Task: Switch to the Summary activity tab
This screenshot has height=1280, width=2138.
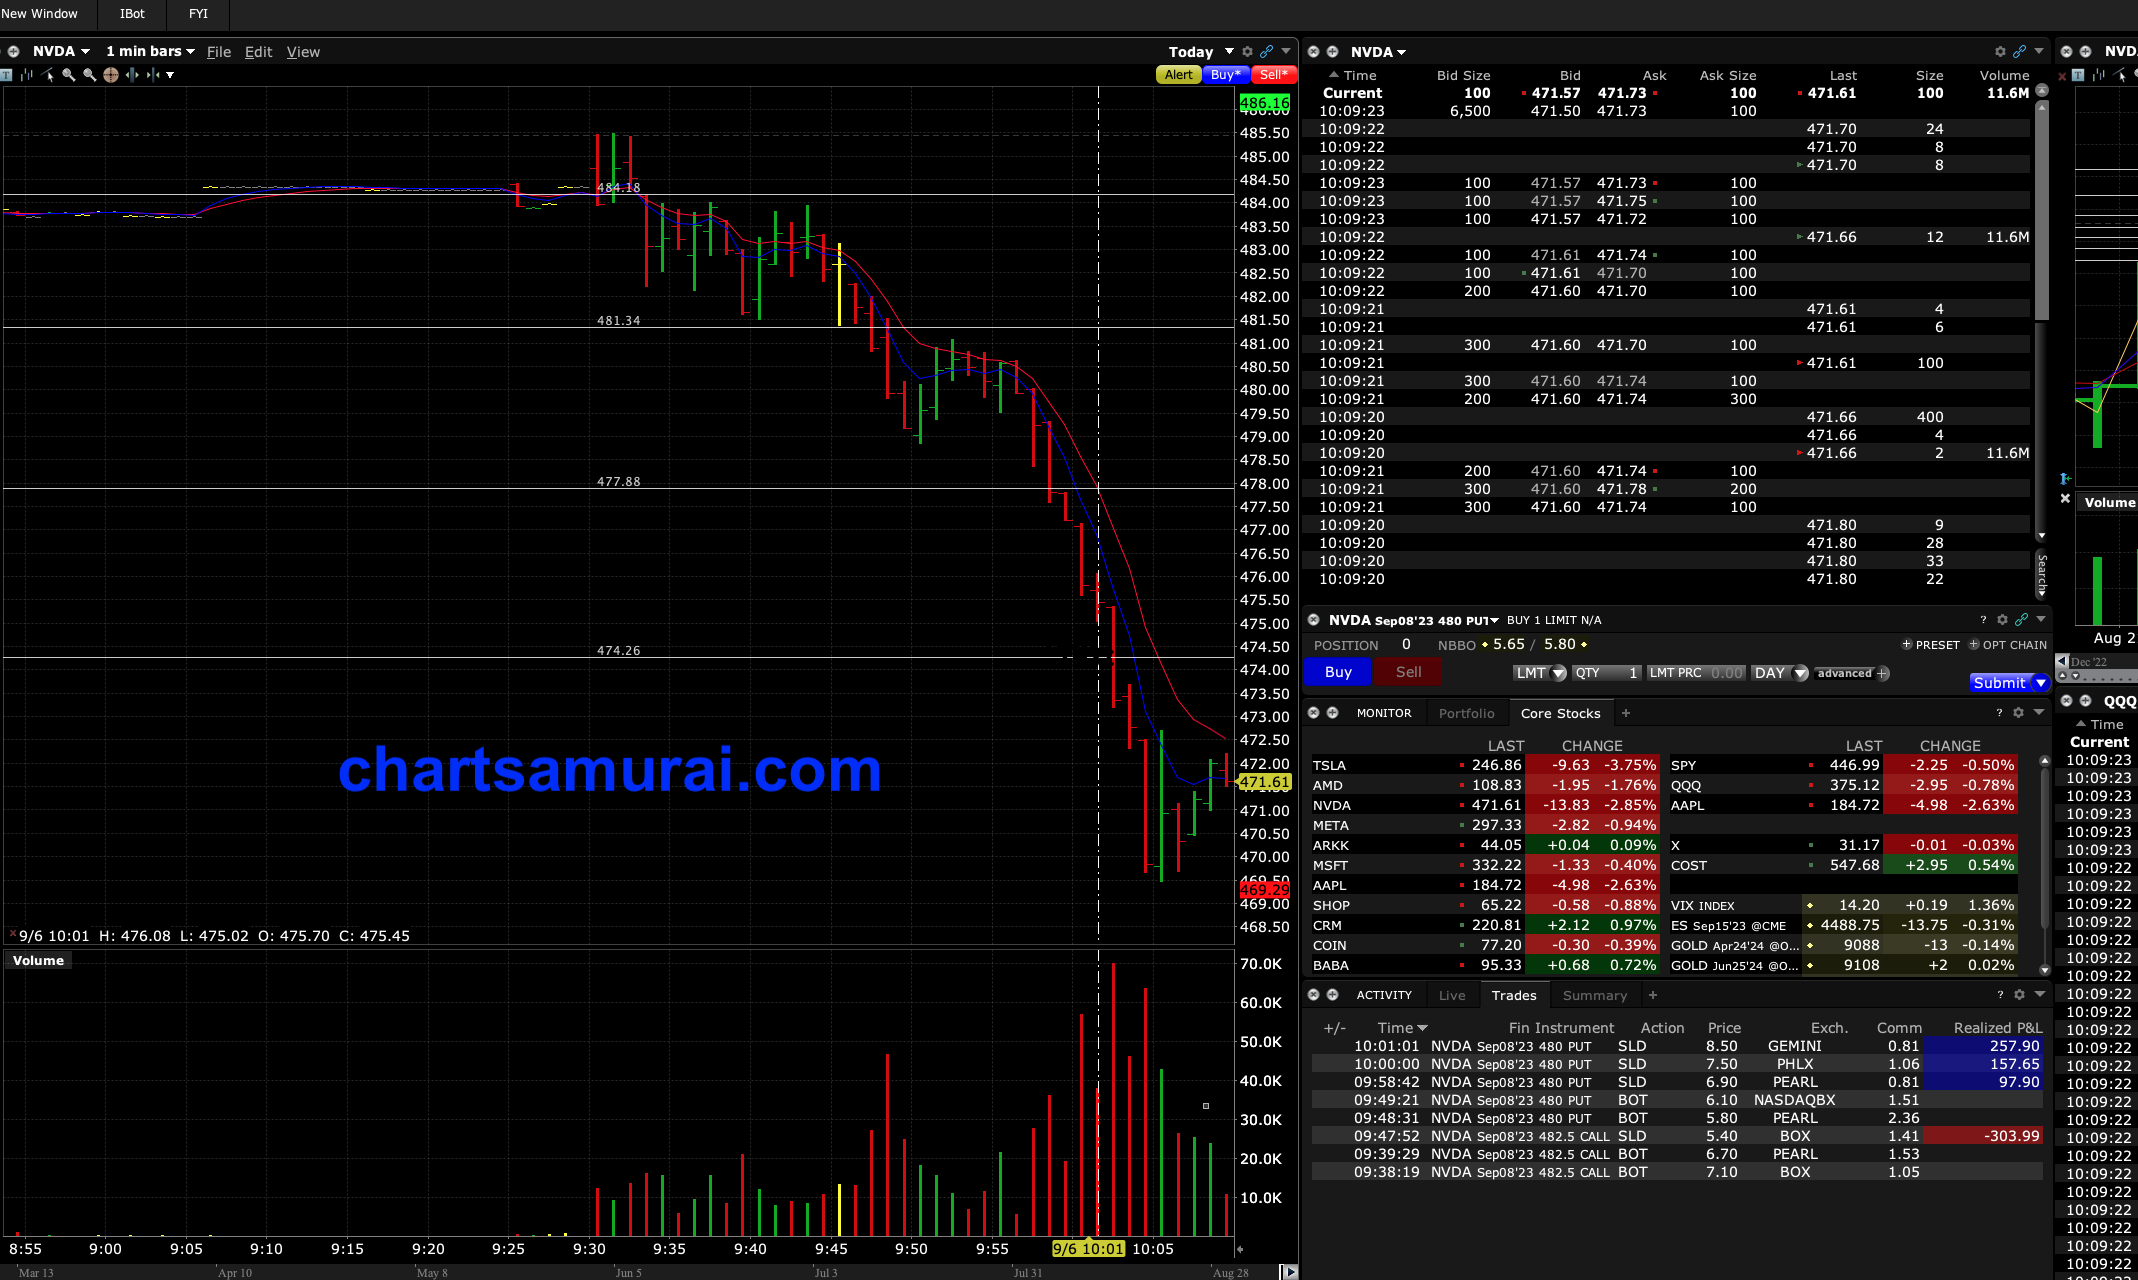Action: pyautogui.click(x=1595, y=995)
